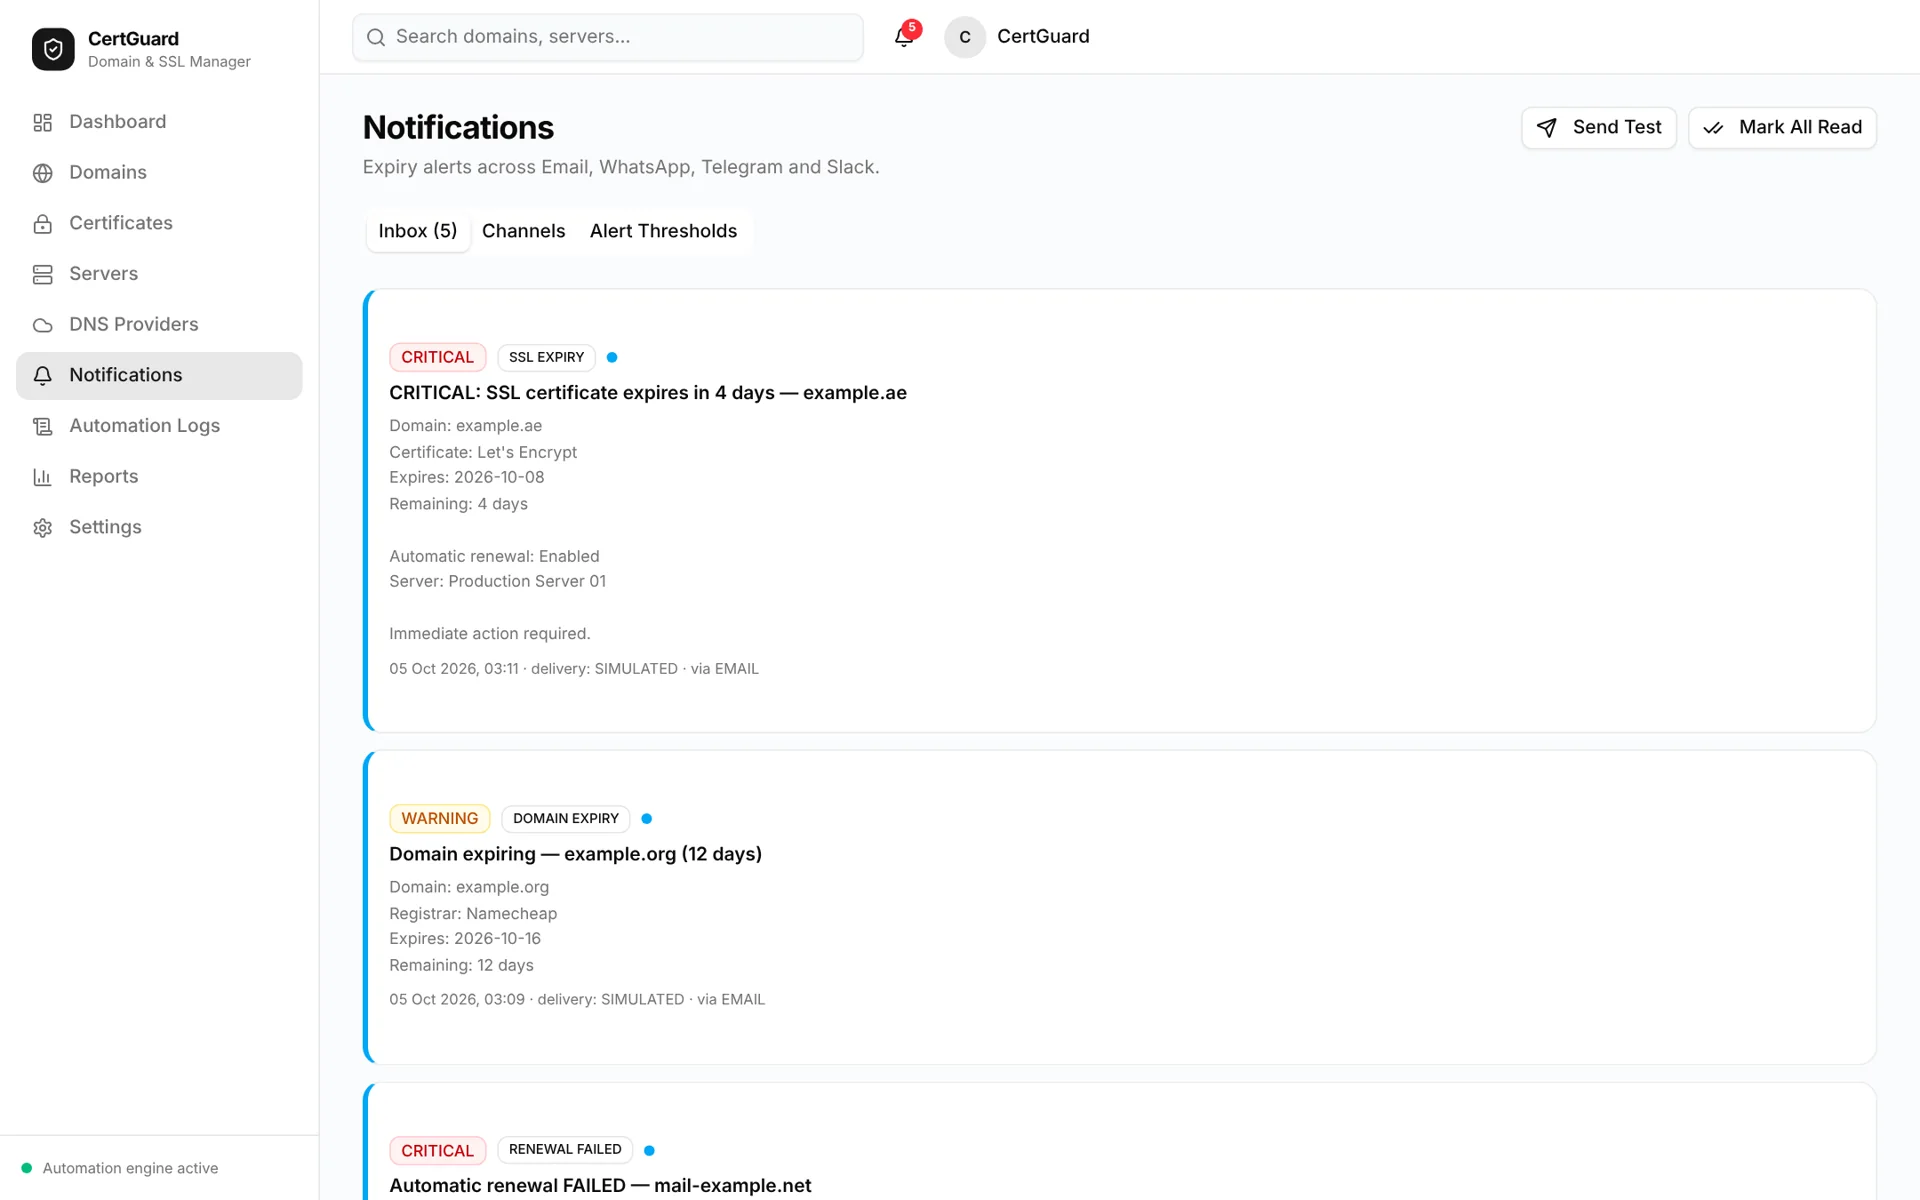Click the double-check icon on Mark All Read
The height and width of the screenshot is (1200, 1920).
coord(1713,128)
